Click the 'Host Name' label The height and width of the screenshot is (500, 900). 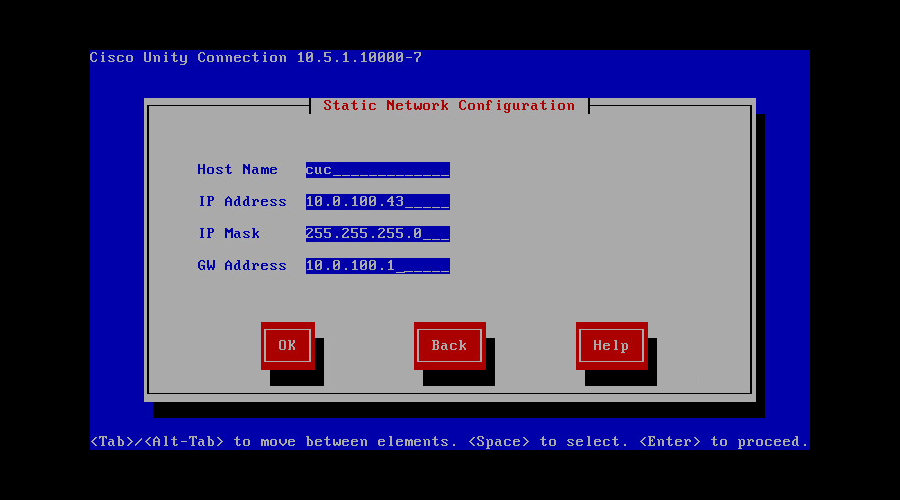coord(237,169)
